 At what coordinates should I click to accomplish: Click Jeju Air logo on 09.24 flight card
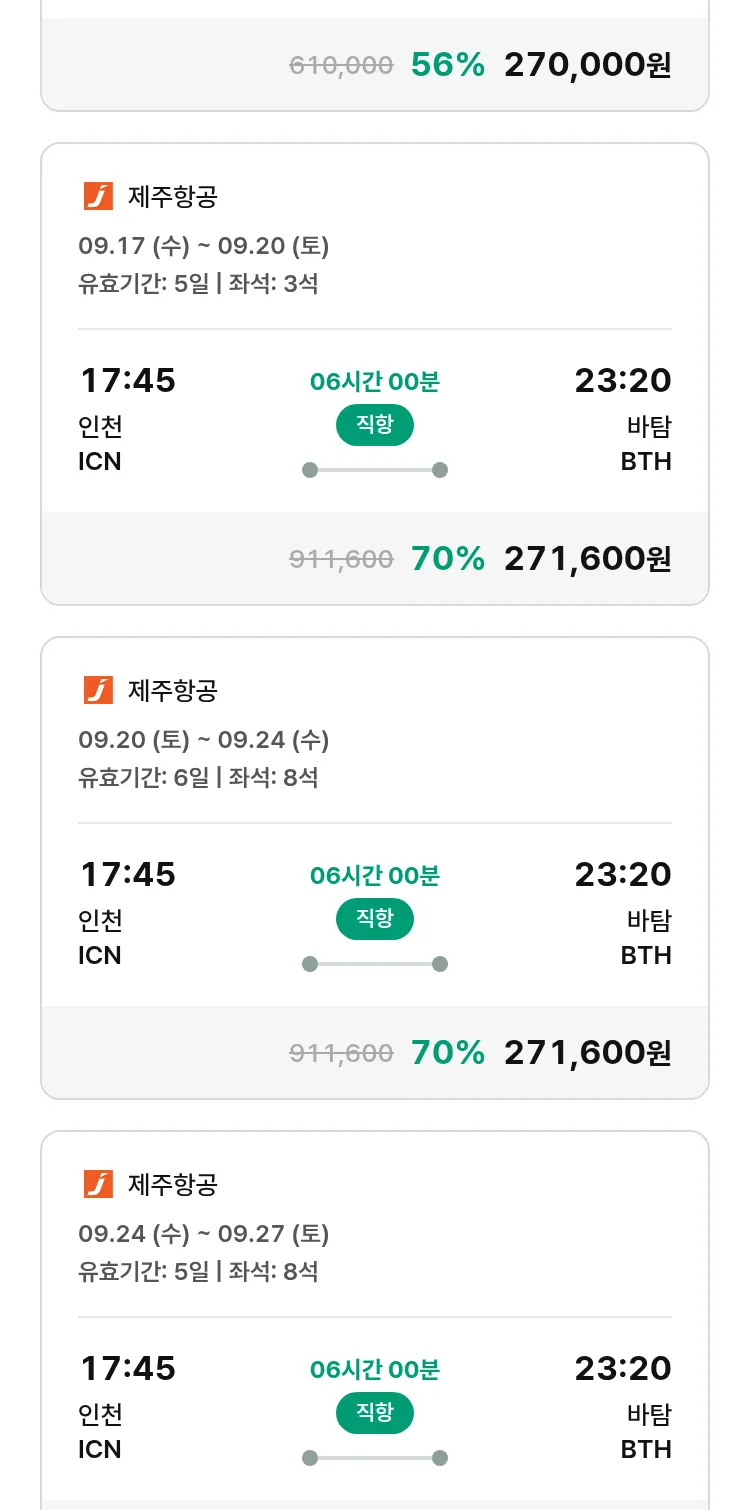98,1184
